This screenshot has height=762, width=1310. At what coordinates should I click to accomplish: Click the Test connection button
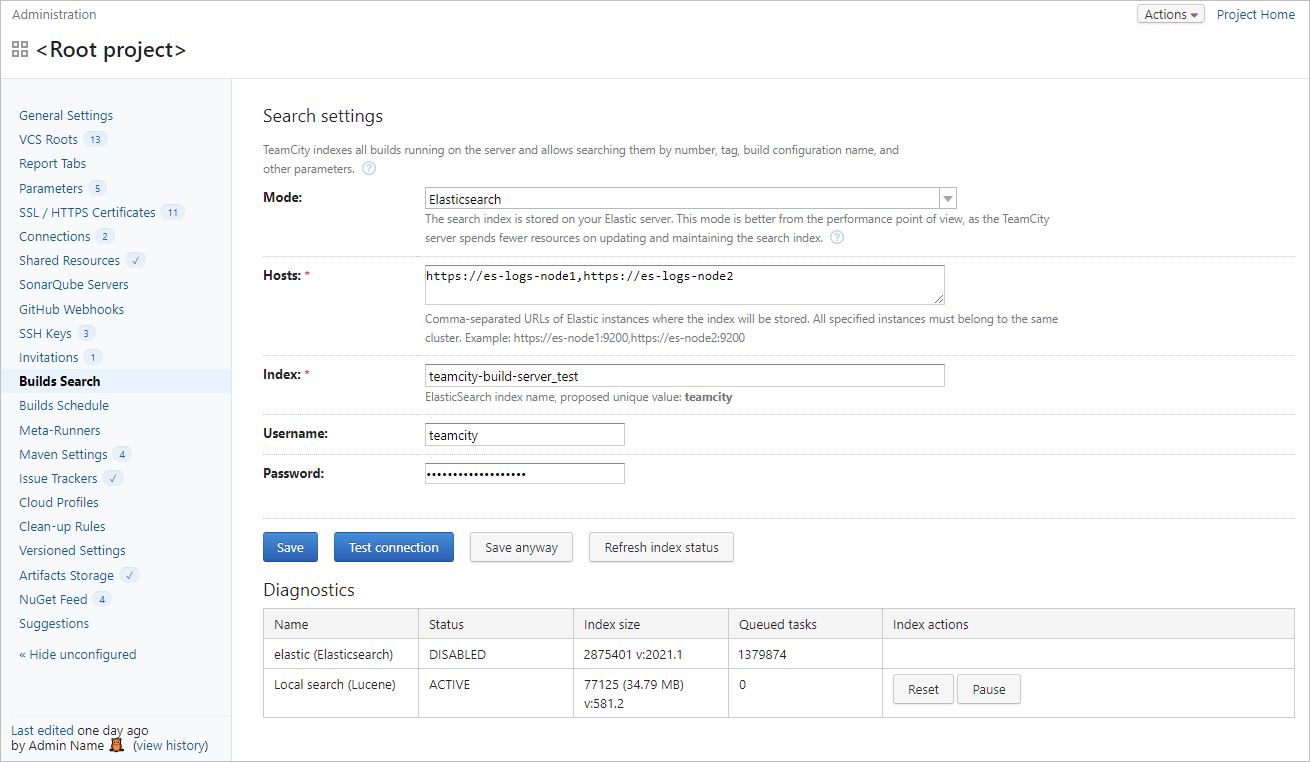click(393, 547)
